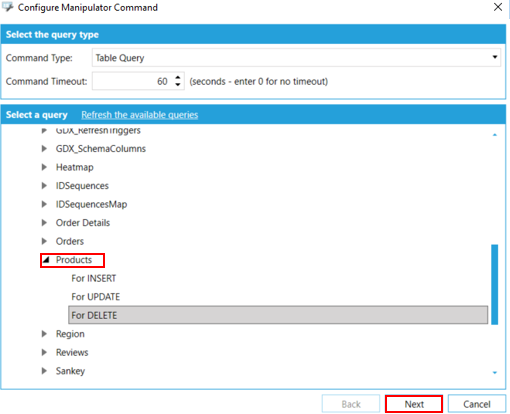510x414 pixels.
Task: Select the Sankey tree item
Action: 70,371
